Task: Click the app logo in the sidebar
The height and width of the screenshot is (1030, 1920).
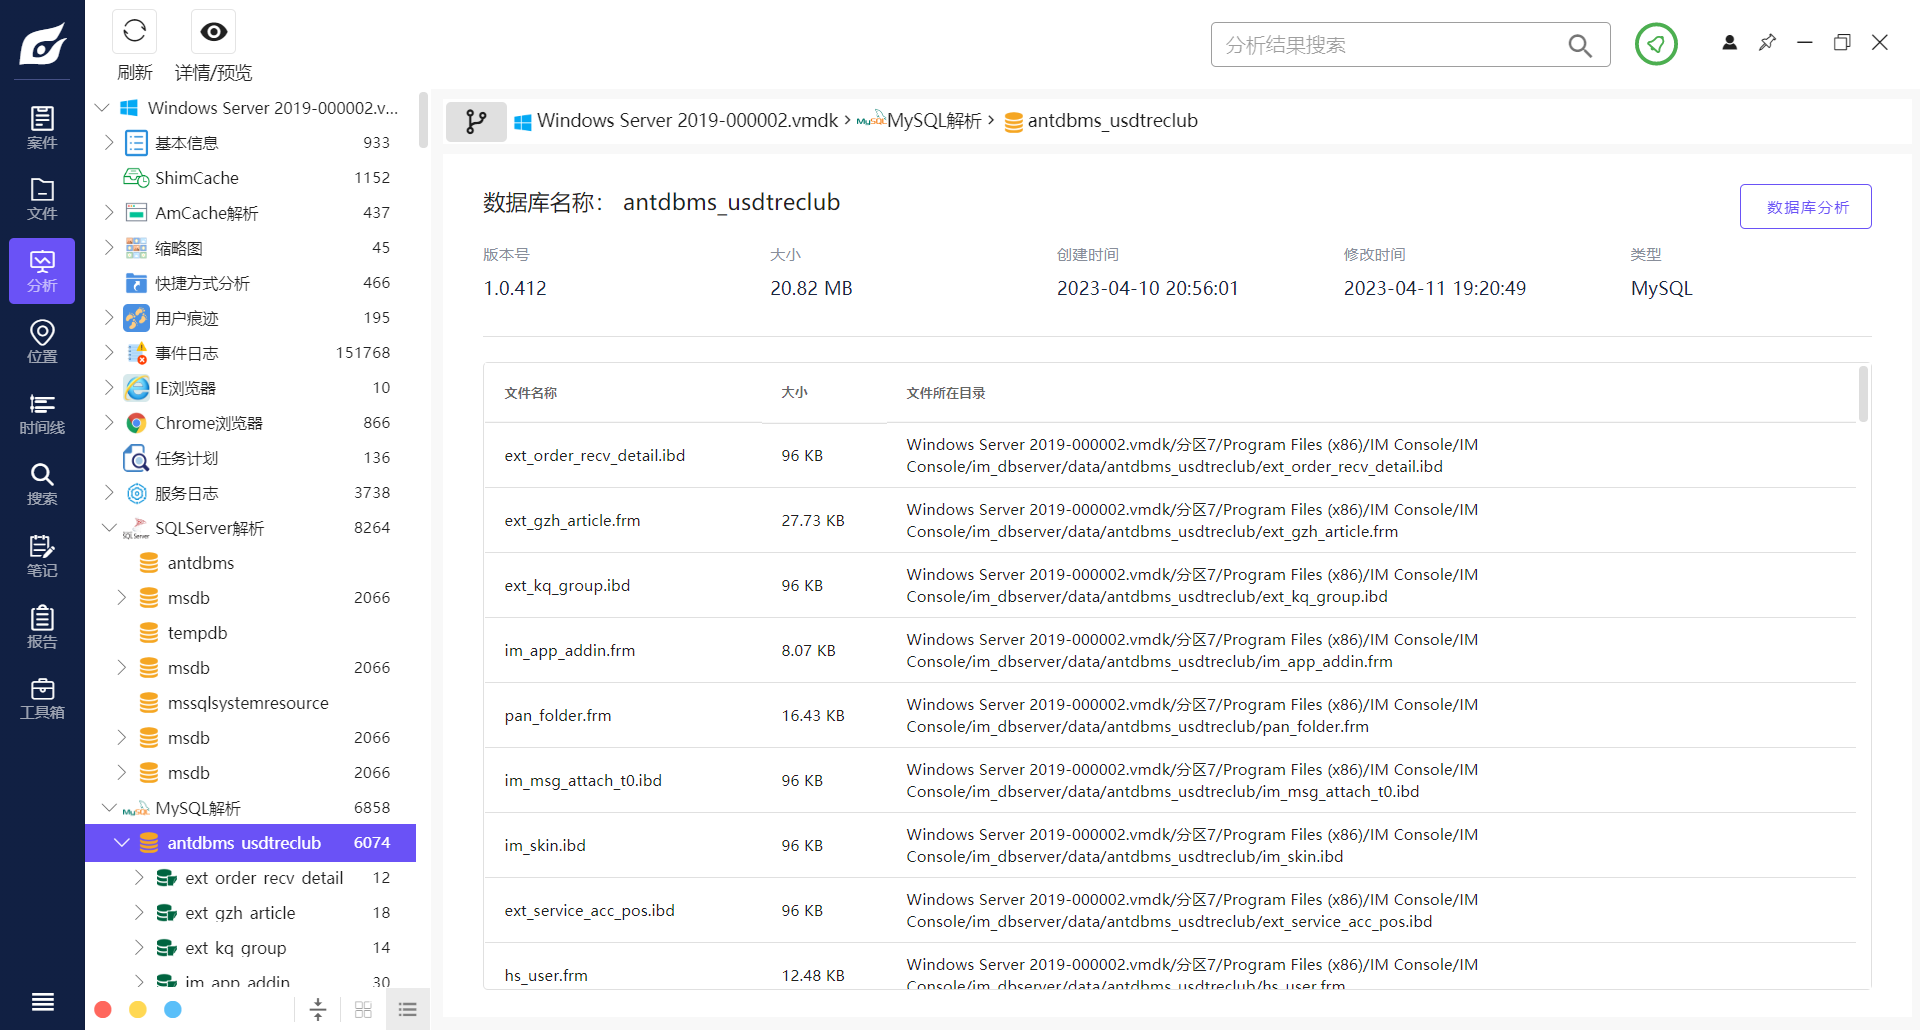Action: click(x=42, y=43)
